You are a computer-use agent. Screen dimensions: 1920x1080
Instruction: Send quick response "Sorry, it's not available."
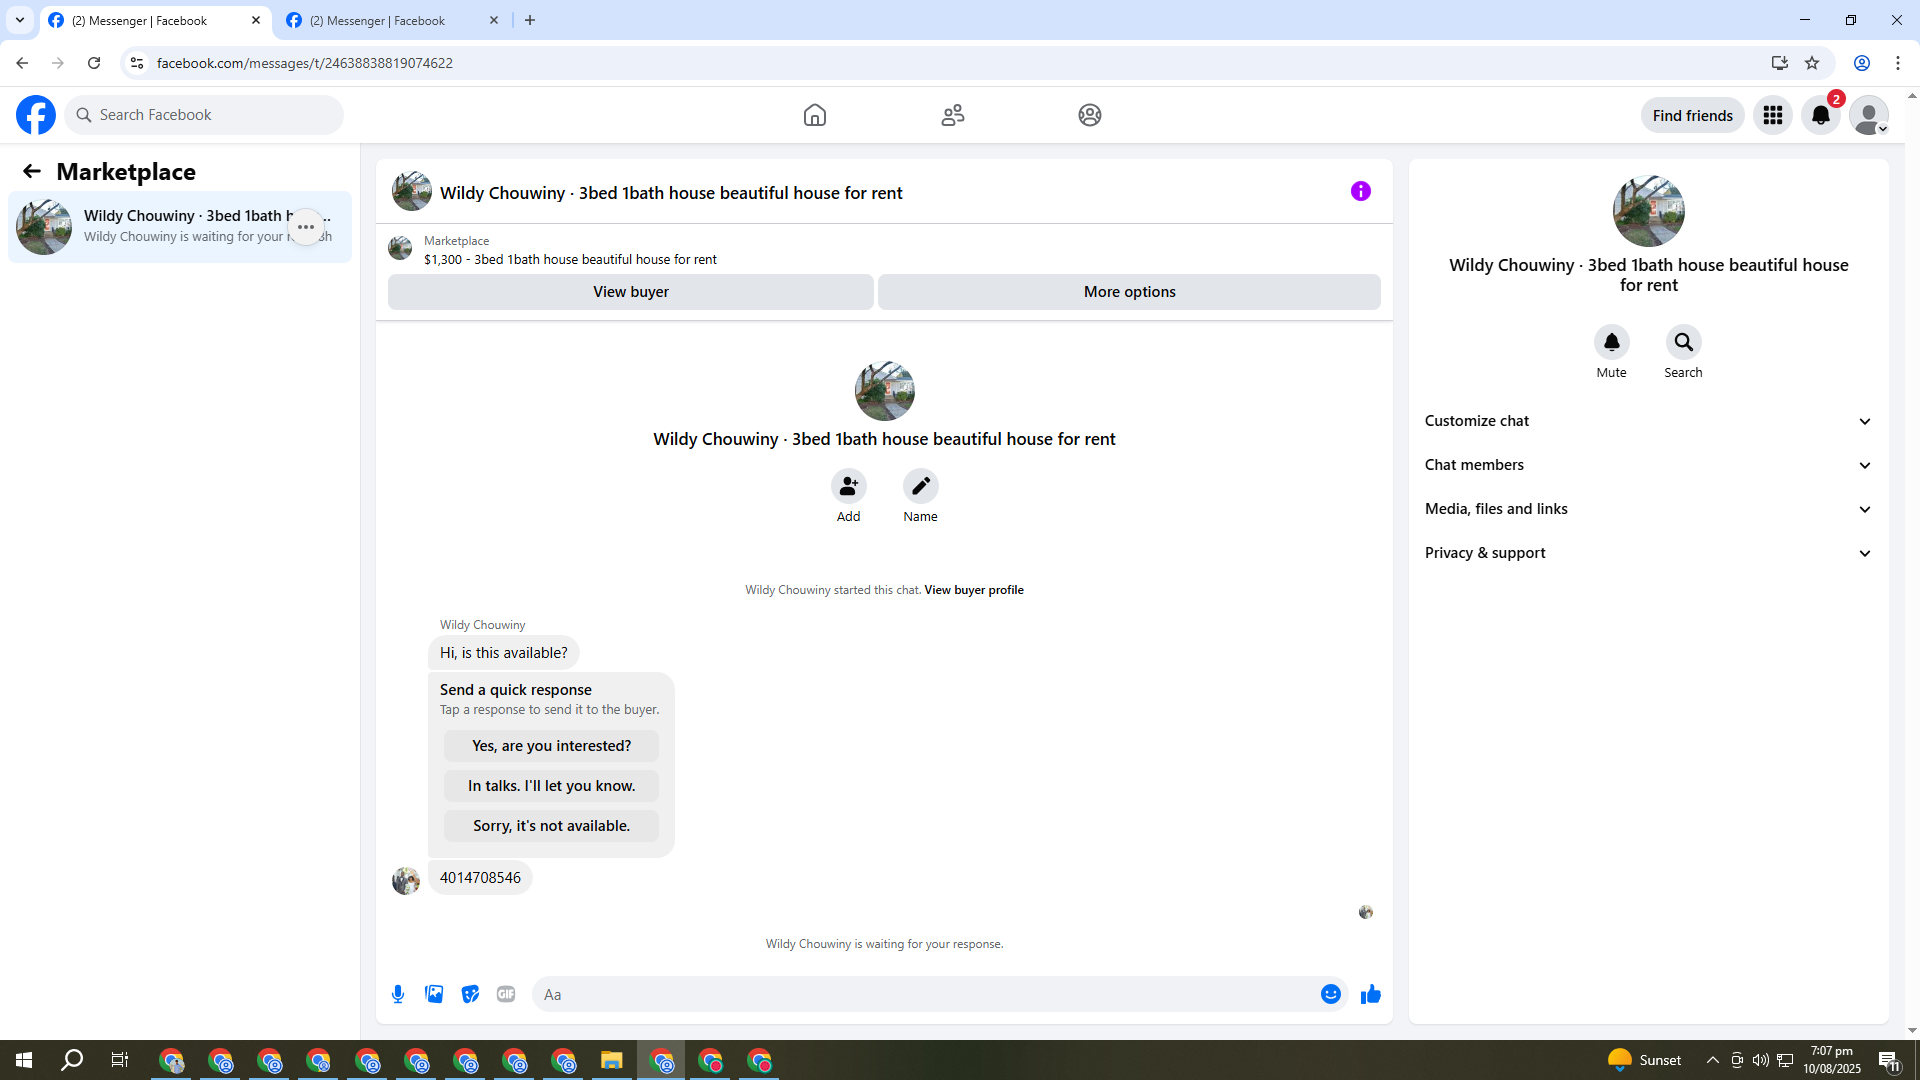(x=551, y=826)
